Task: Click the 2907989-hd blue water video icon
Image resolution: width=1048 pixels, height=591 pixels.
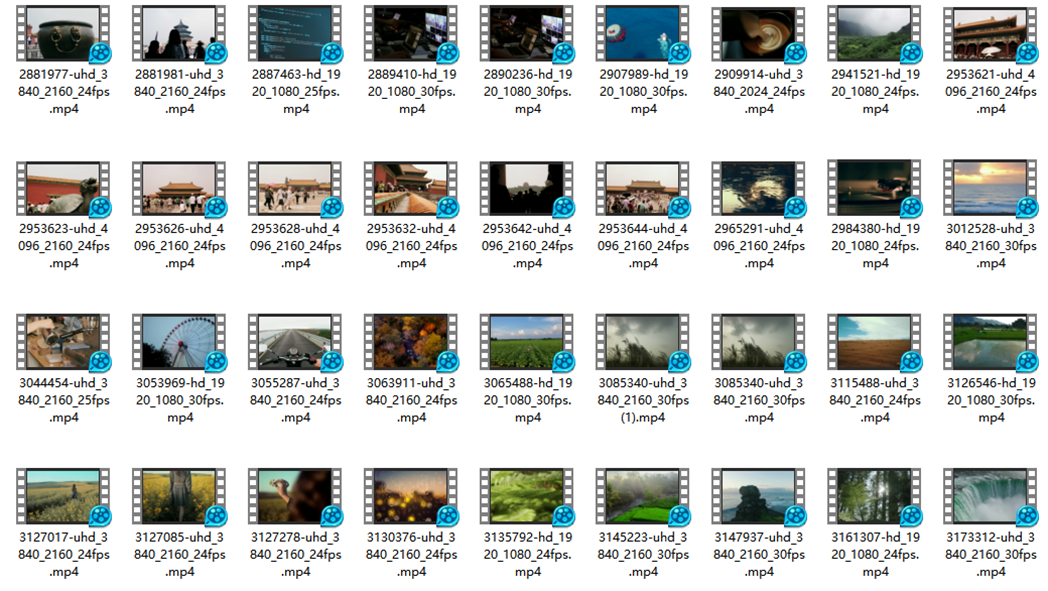Action: tap(643, 33)
